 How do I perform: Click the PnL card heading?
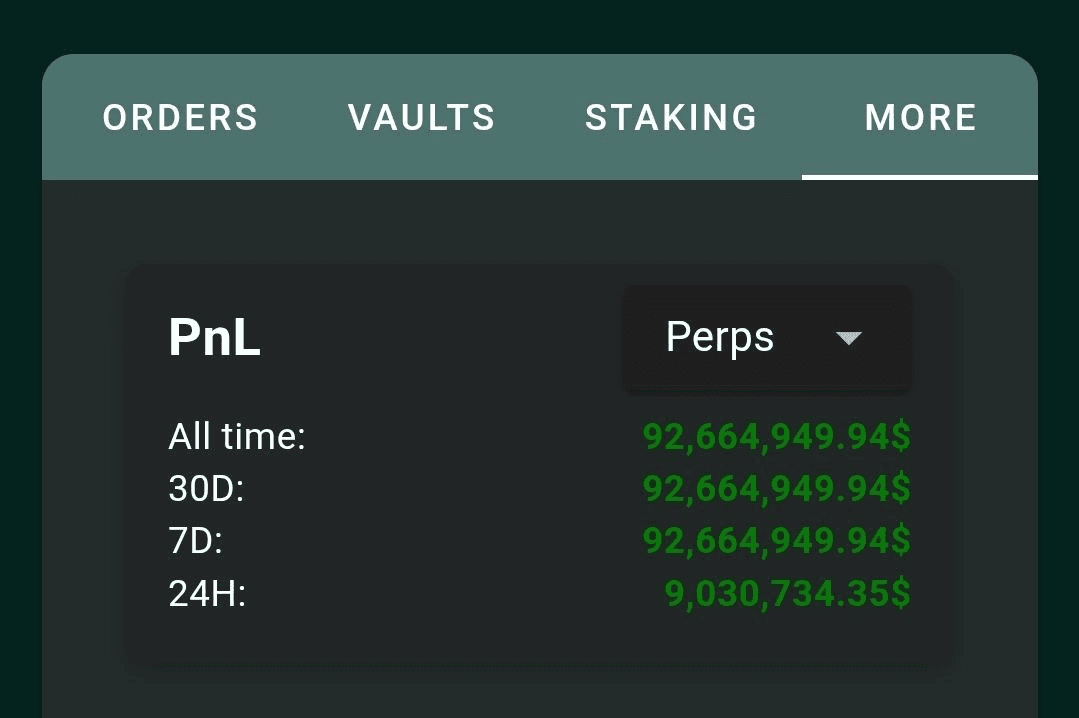coord(214,338)
